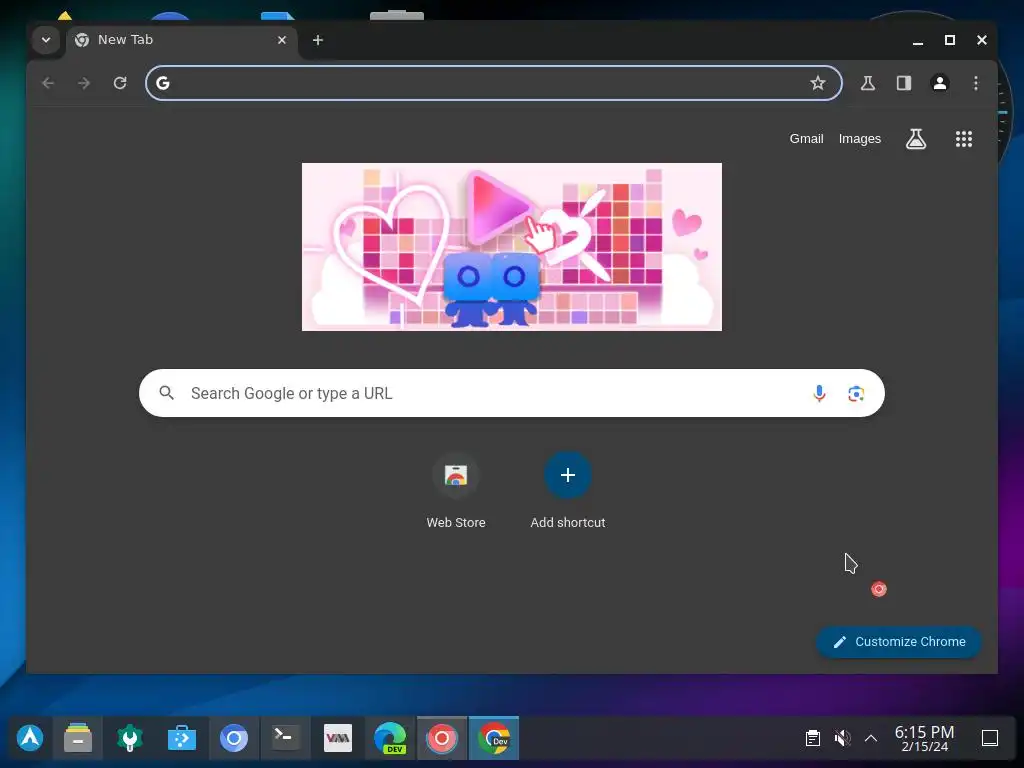The image size is (1024, 768).
Task: Open Chrome Labs flask in toolbar
Action: 868,83
